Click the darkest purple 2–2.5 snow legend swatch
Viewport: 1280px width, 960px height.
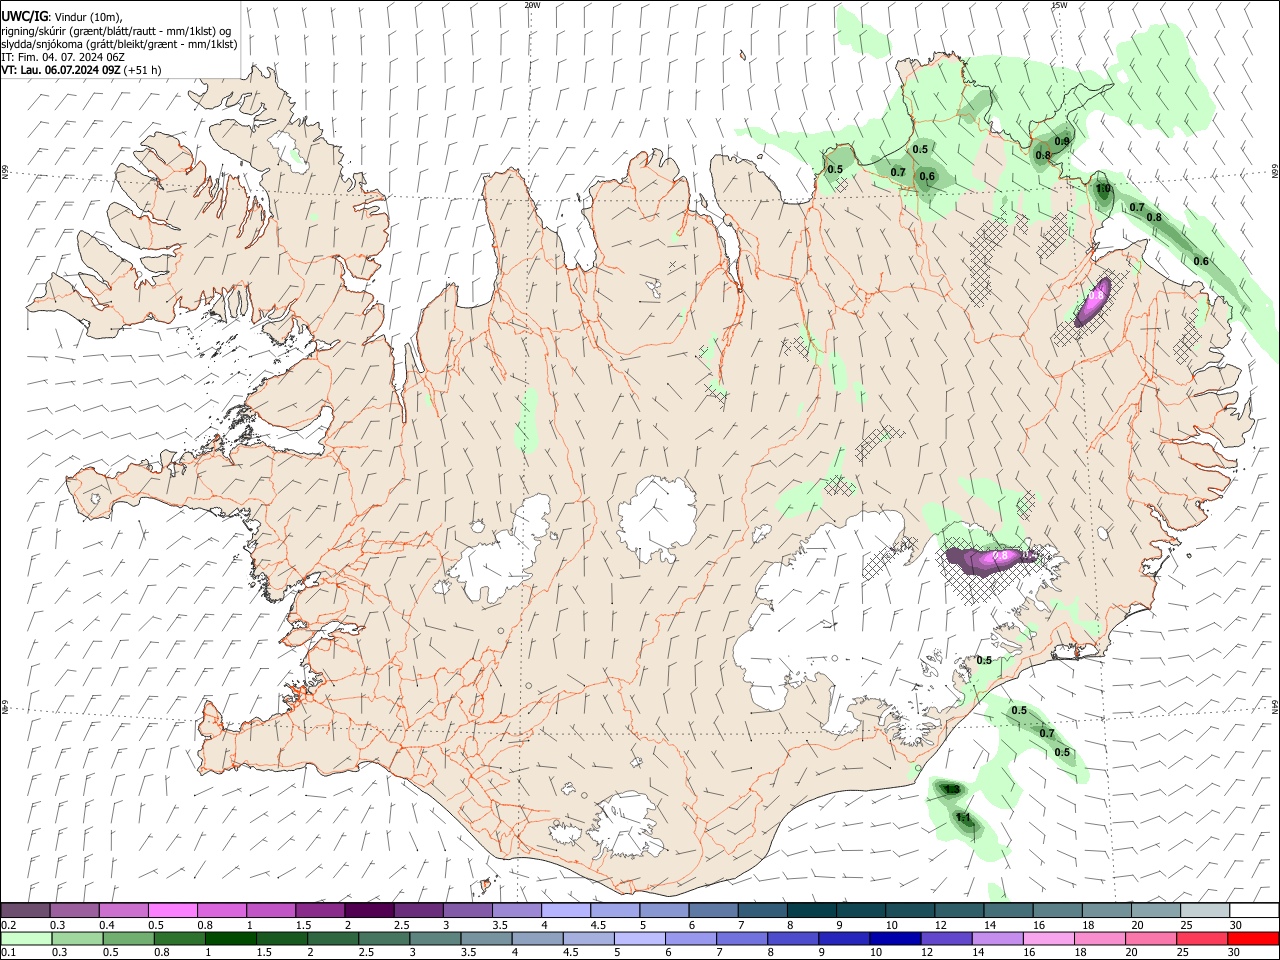pyautogui.click(x=369, y=911)
